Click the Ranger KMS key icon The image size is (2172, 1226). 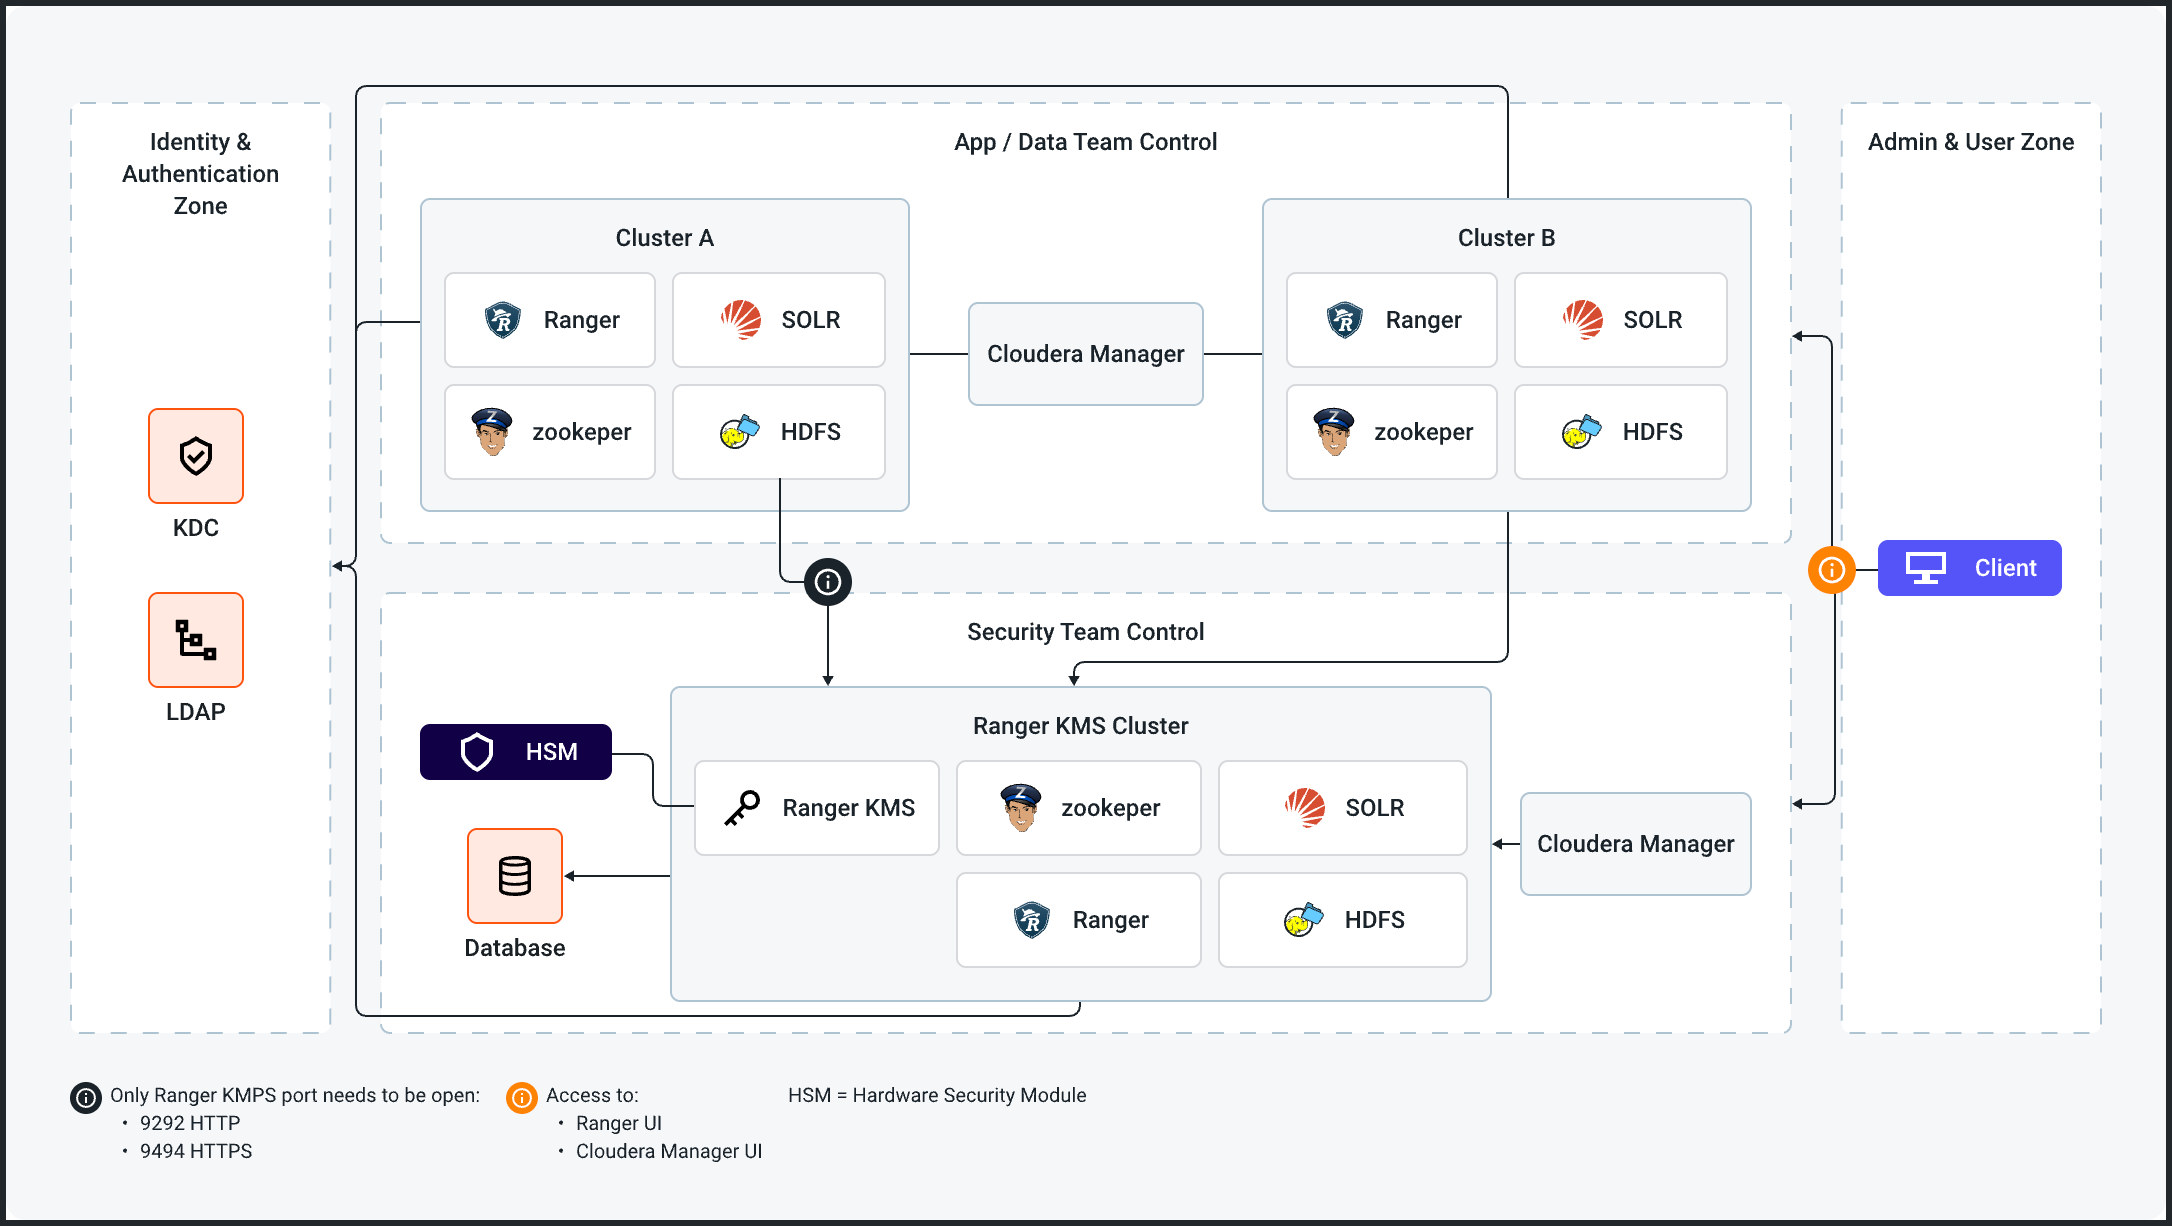[x=742, y=808]
